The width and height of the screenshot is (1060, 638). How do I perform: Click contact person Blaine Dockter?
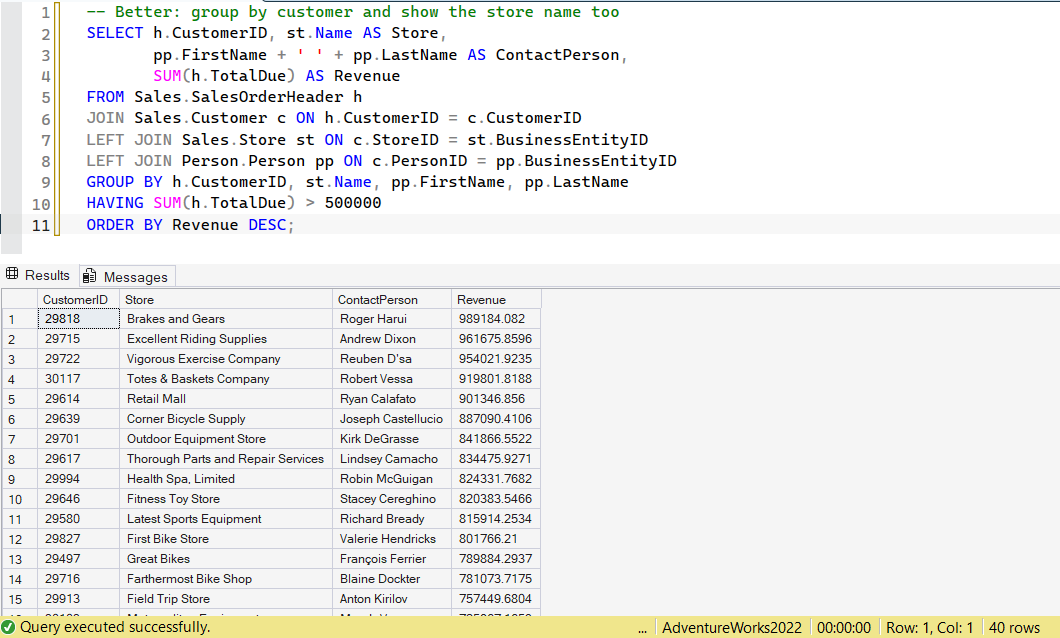(x=391, y=579)
